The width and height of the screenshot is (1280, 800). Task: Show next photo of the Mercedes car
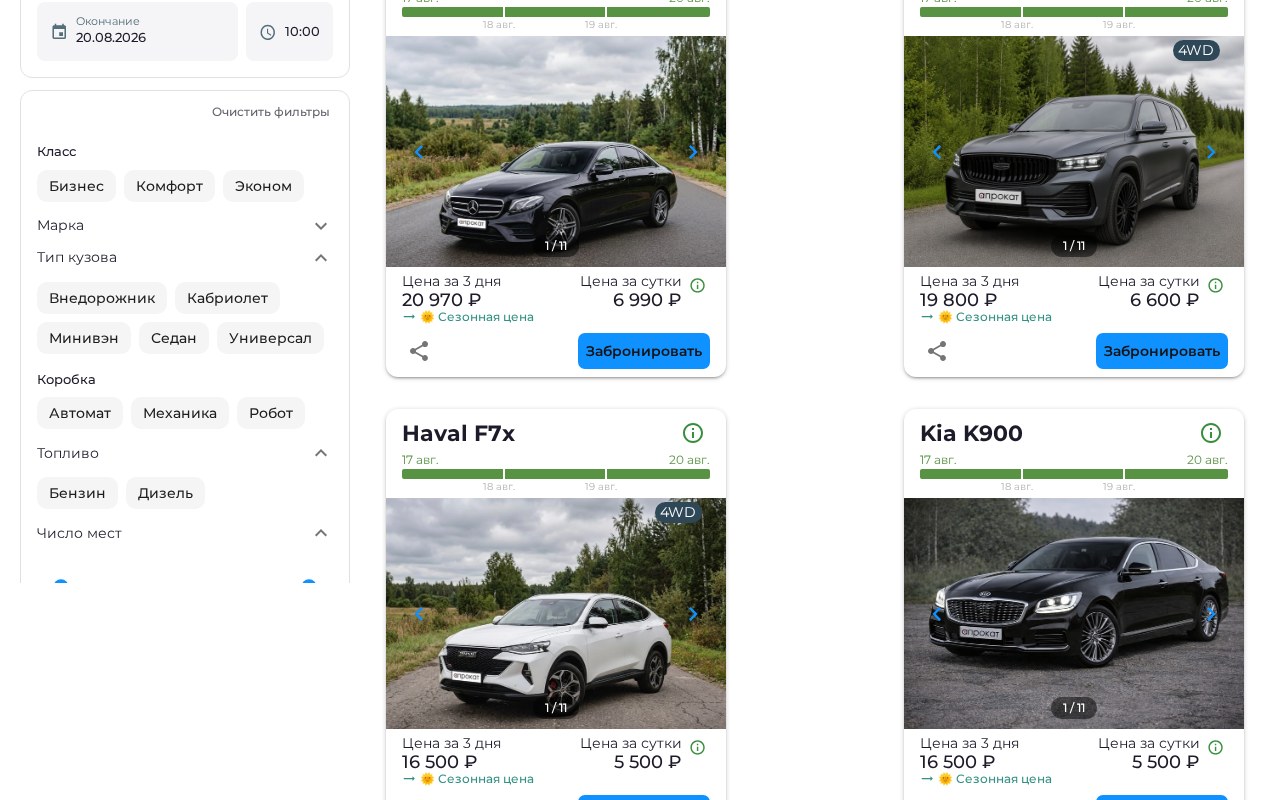tap(692, 152)
